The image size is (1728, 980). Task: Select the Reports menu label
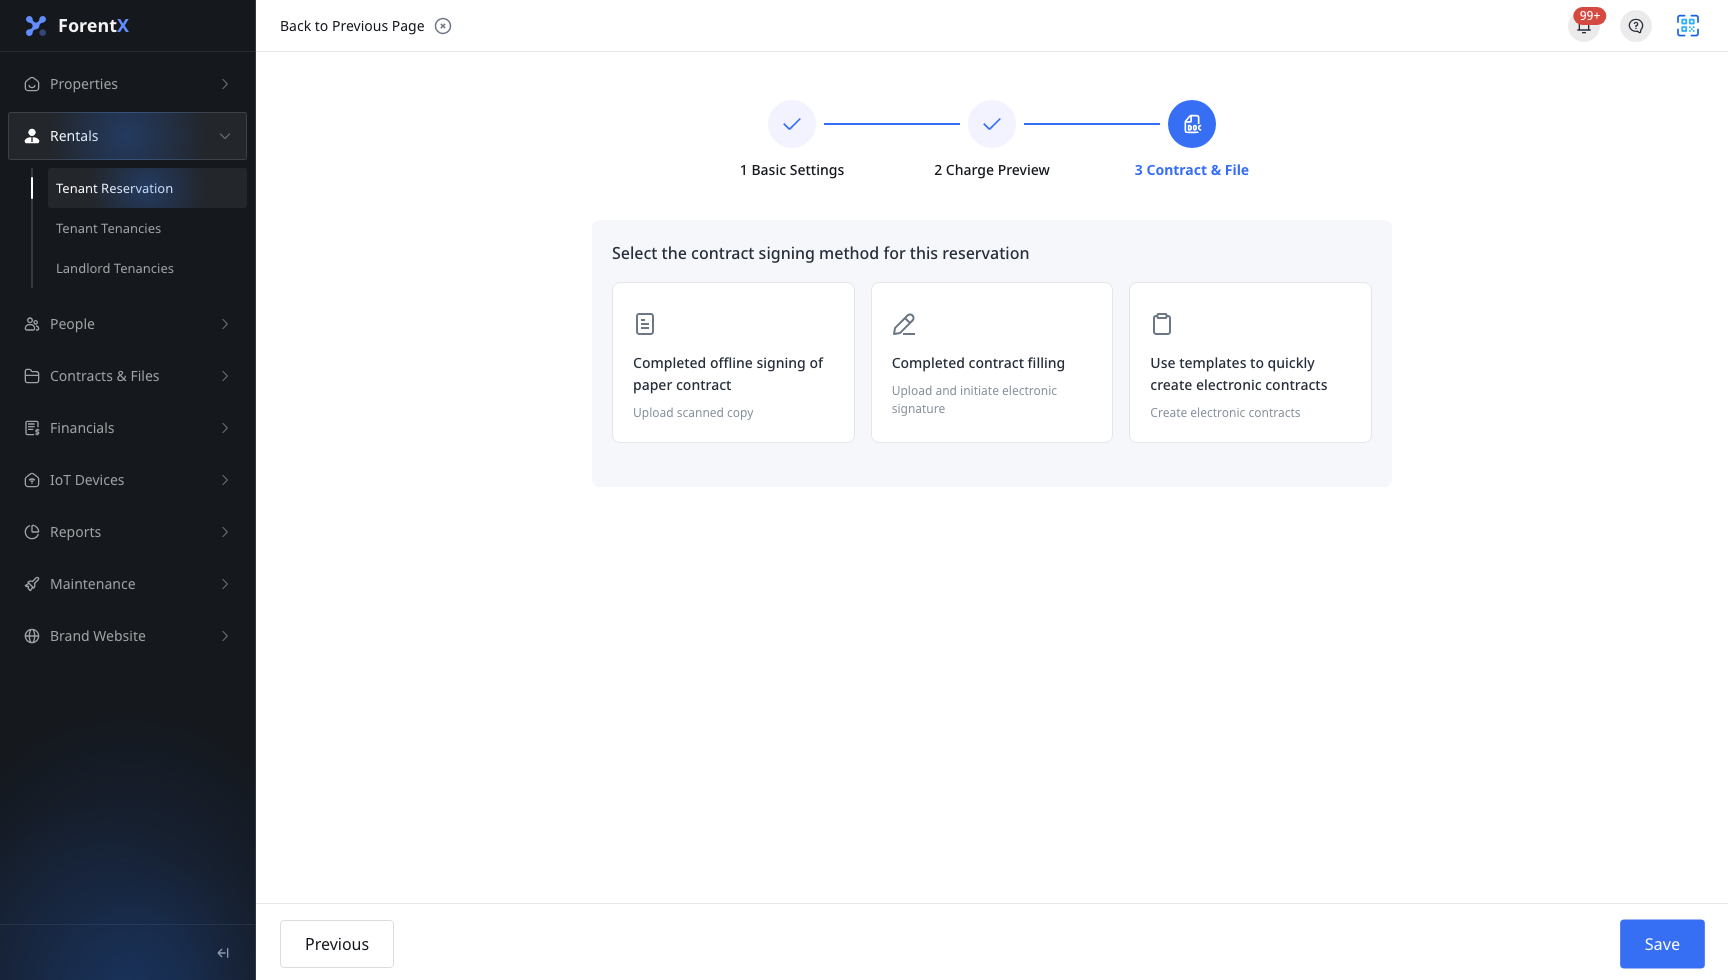pos(75,532)
